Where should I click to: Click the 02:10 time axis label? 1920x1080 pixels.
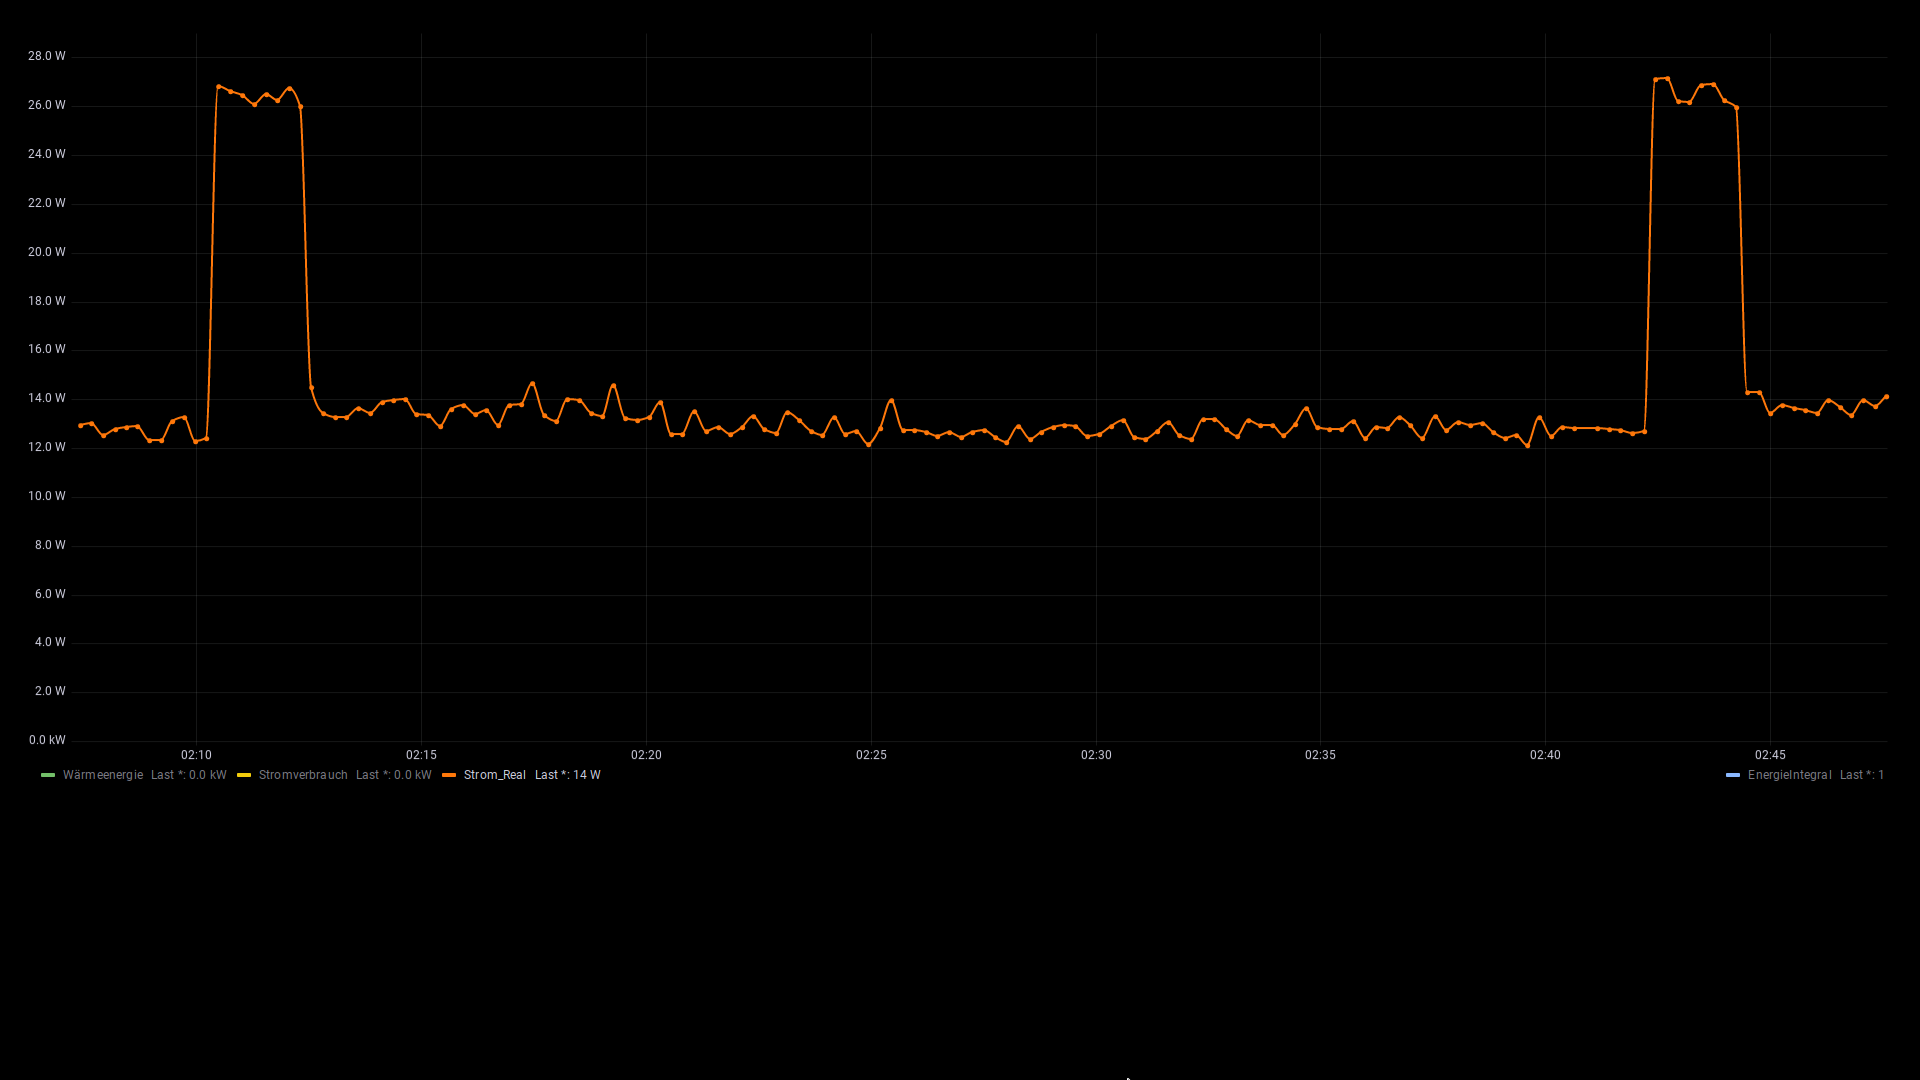point(196,755)
